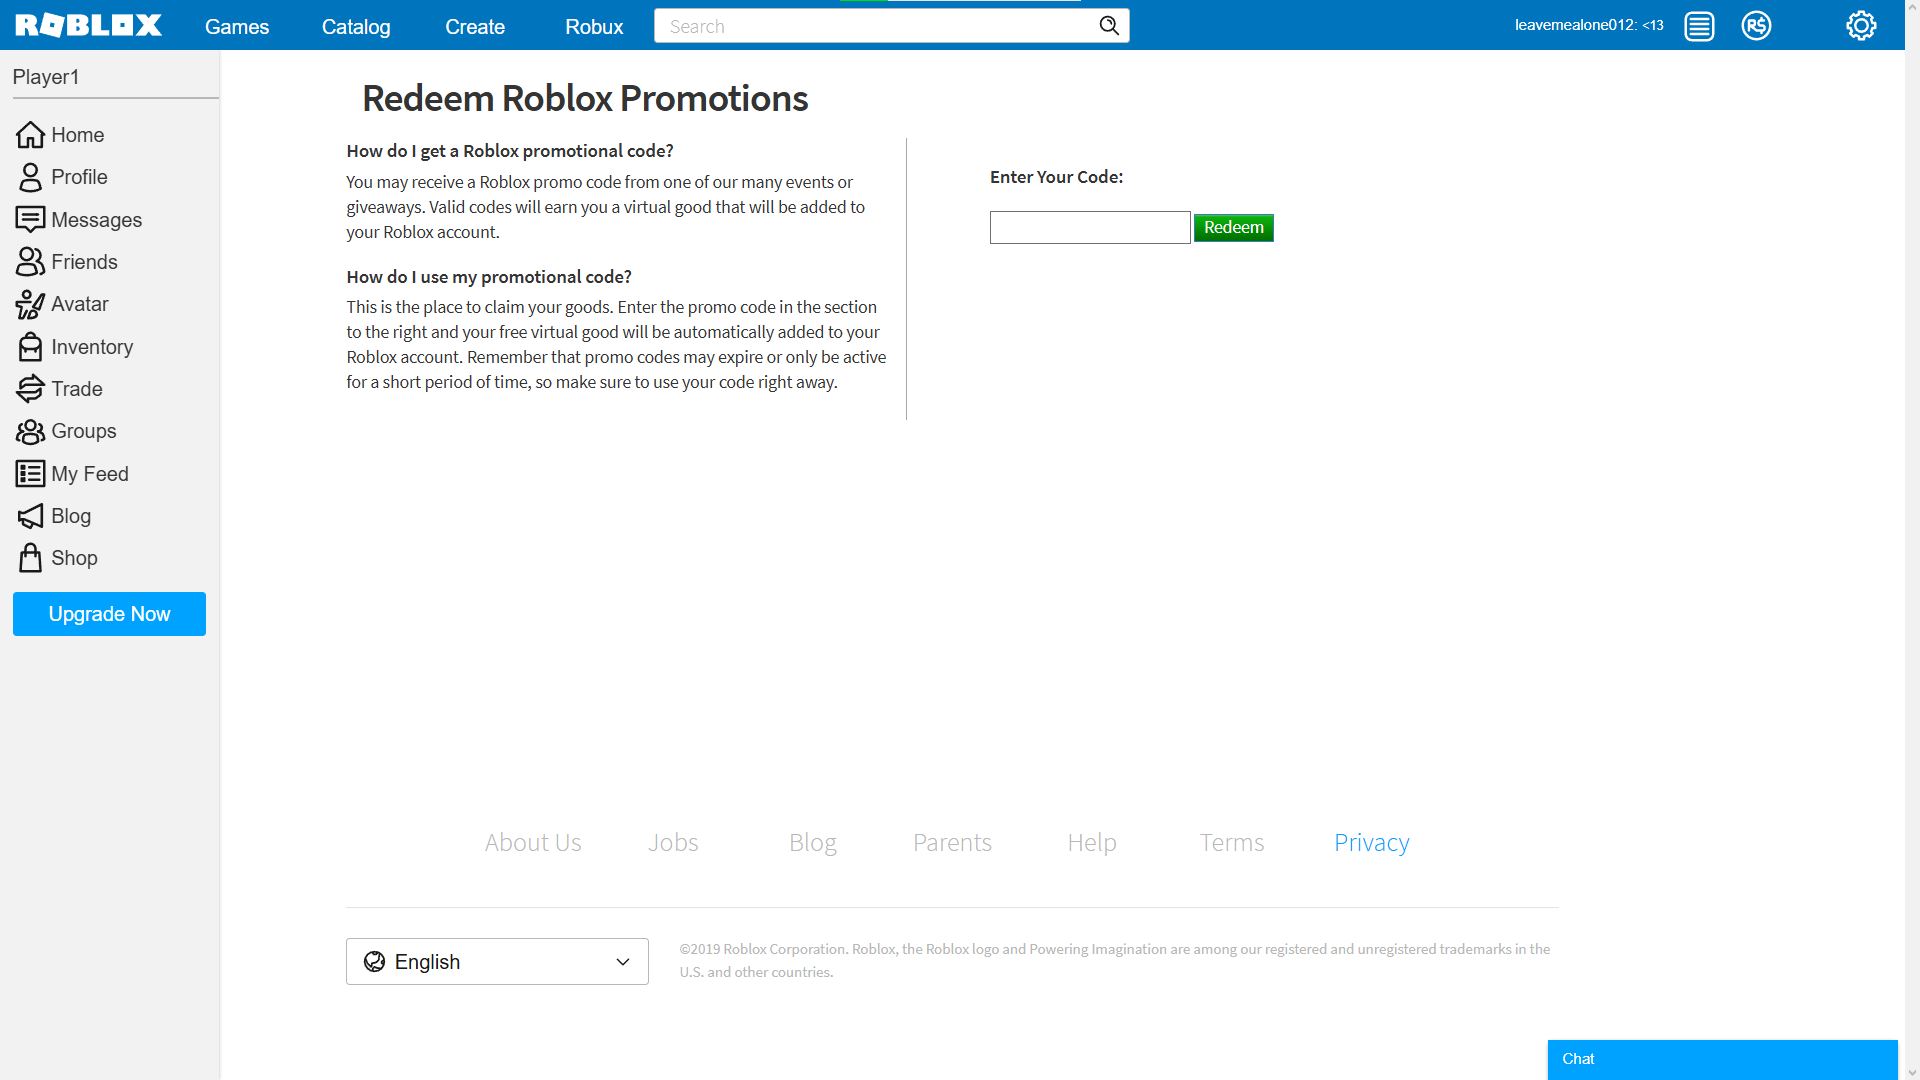This screenshot has width=1920, height=1080.
Task: Open the Jobs footer link
Action: (673, 843)
